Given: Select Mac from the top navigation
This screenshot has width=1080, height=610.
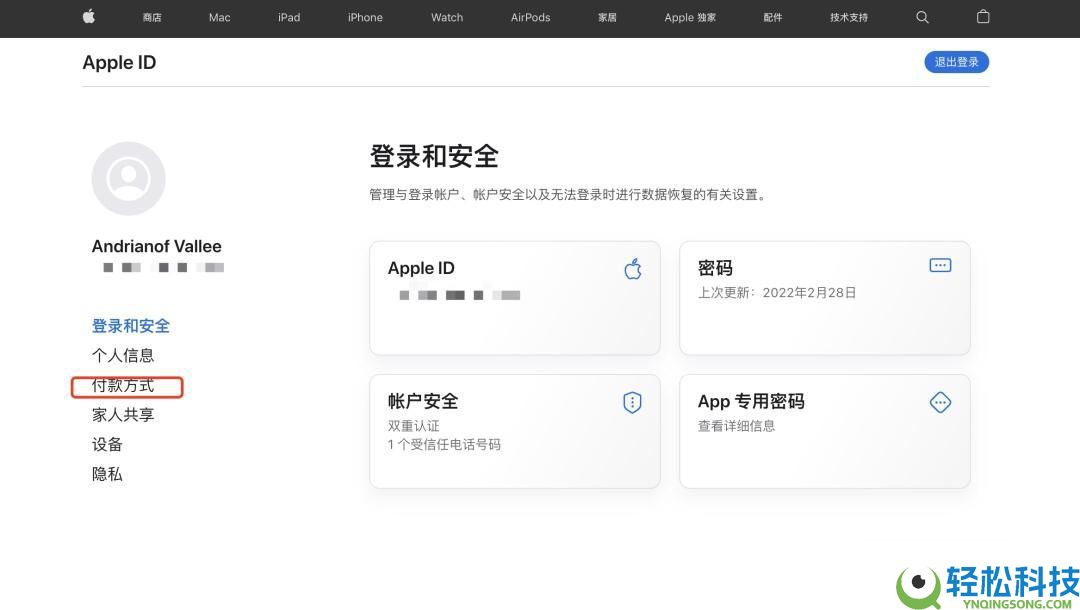Looking at the screenshot, I should (x=219, y=17).
